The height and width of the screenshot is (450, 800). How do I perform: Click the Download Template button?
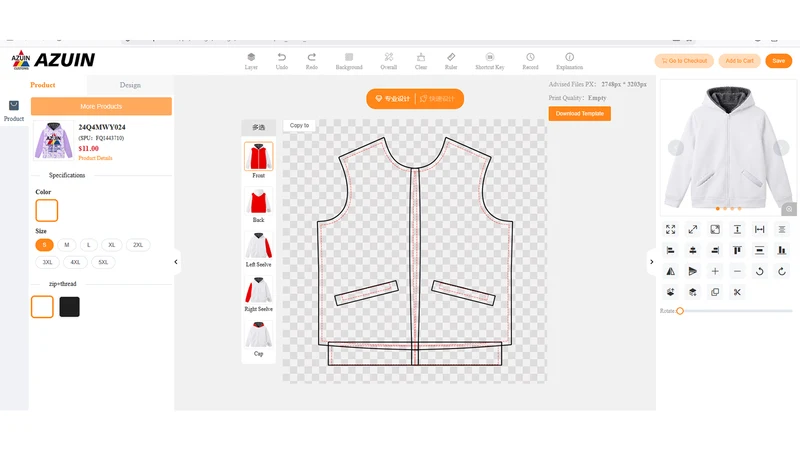580,113
